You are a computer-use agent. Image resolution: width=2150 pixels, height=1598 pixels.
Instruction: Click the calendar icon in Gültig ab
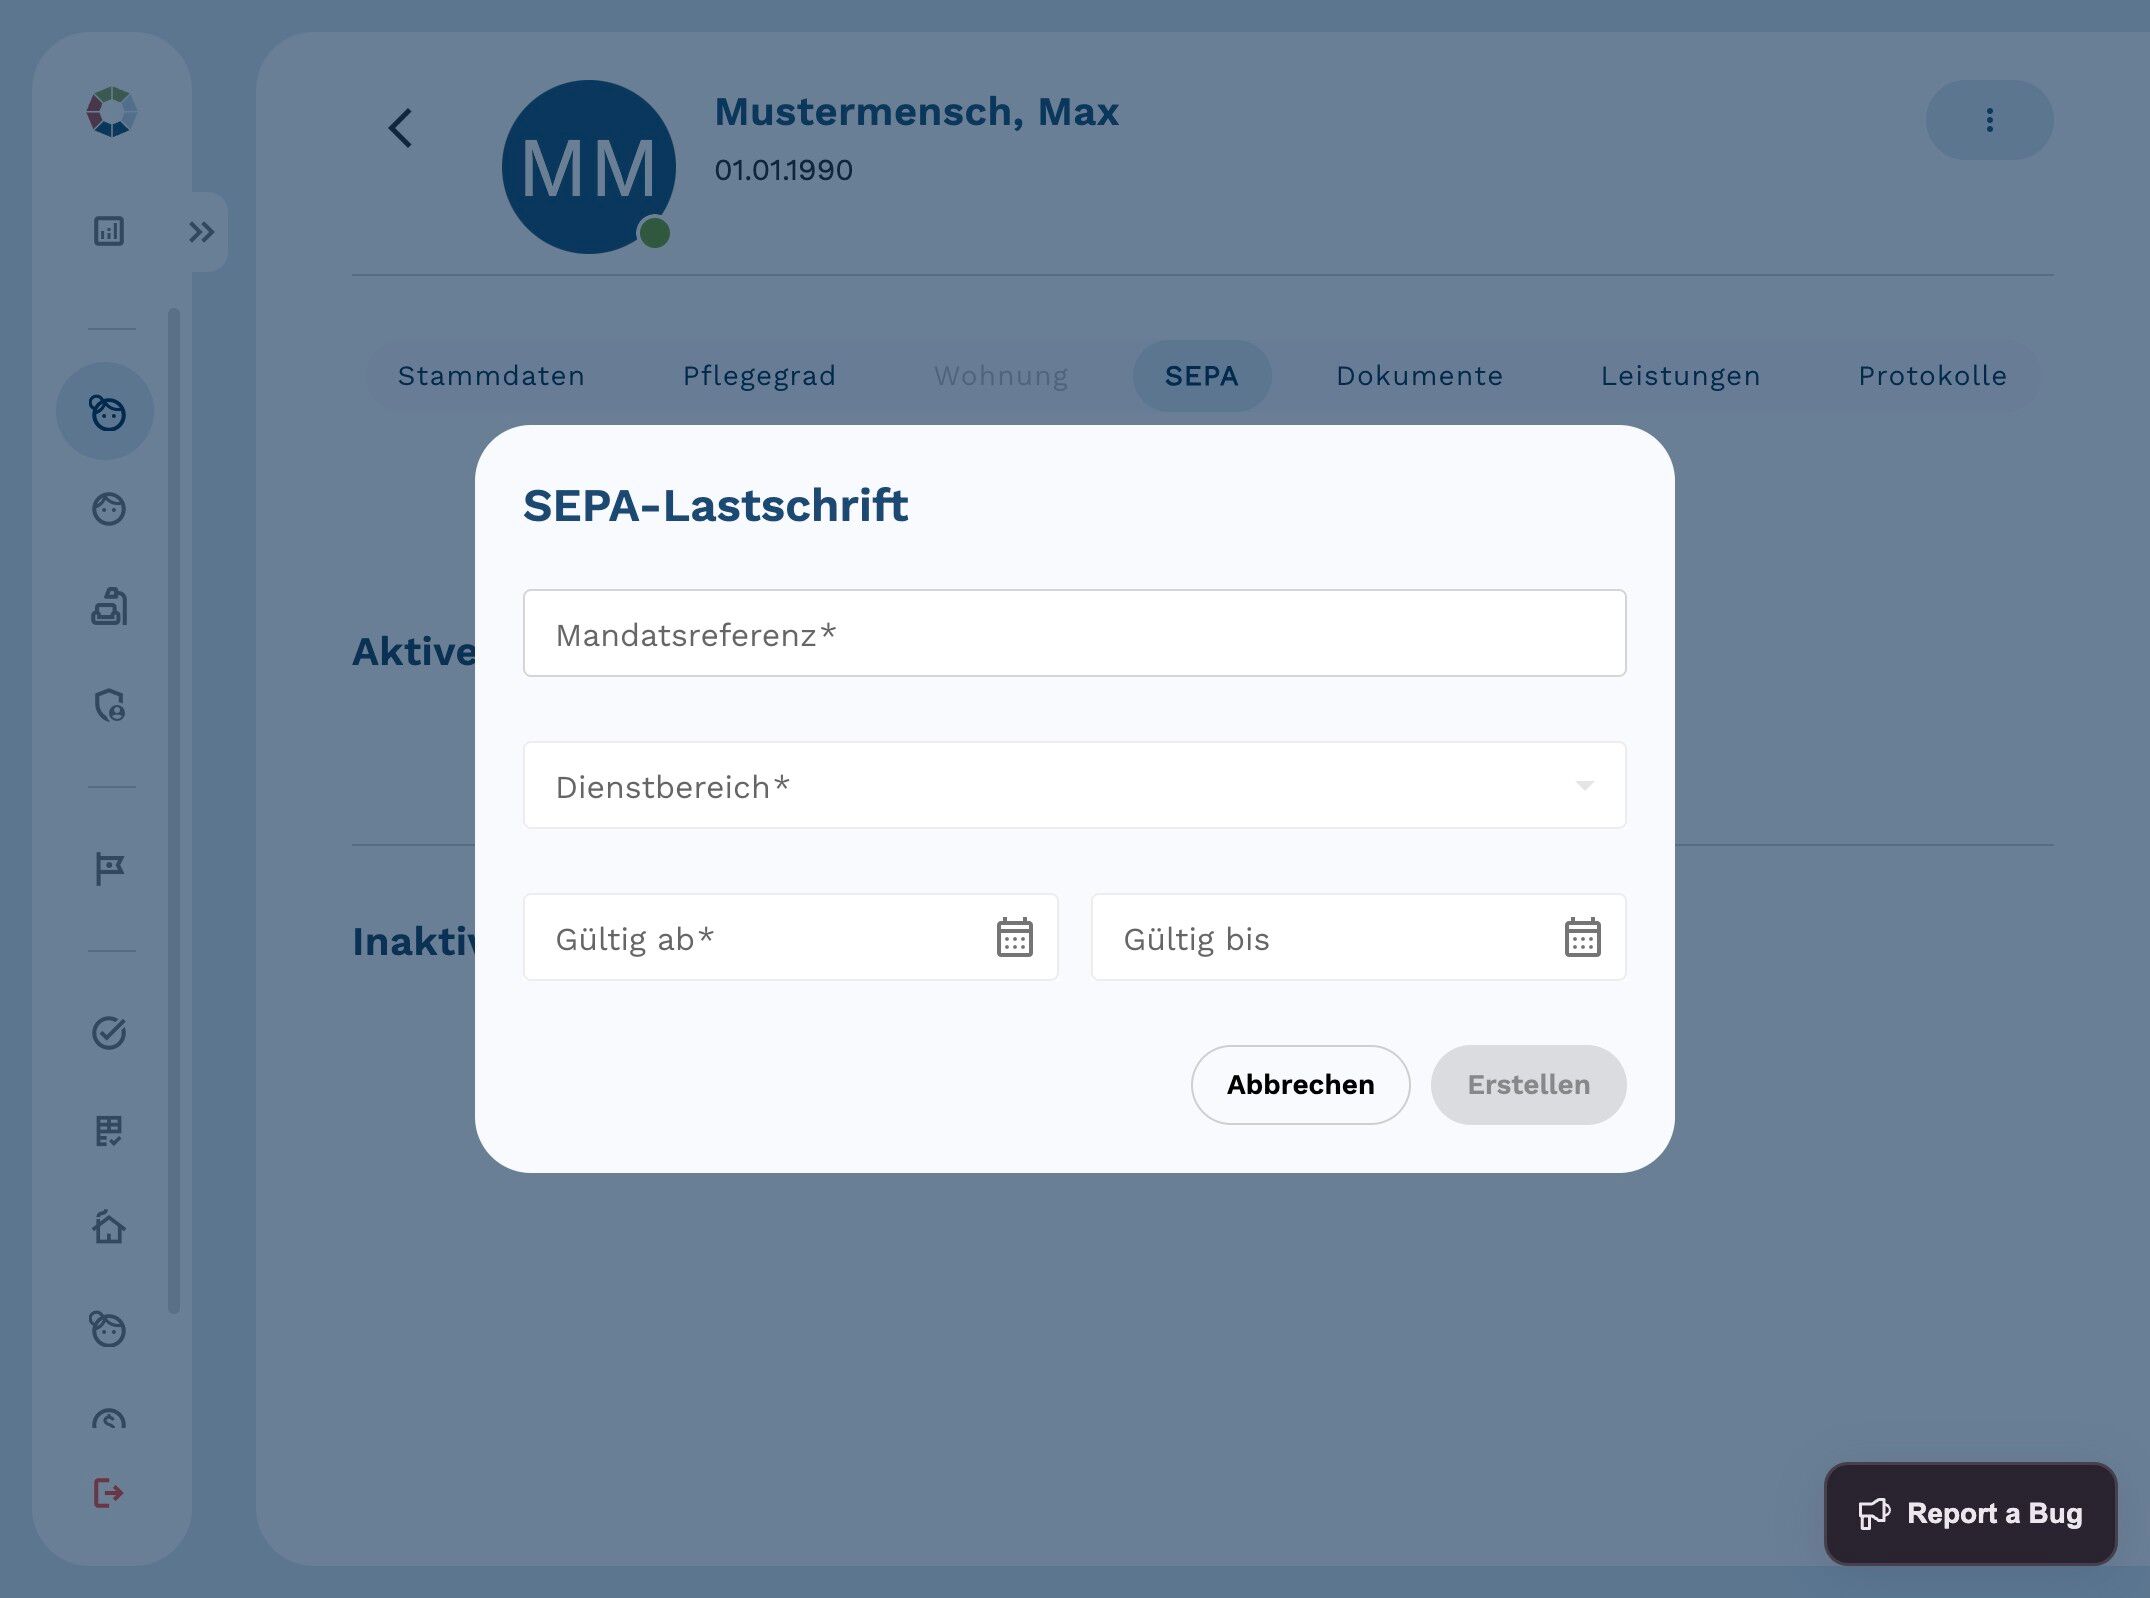point(1014,938)
